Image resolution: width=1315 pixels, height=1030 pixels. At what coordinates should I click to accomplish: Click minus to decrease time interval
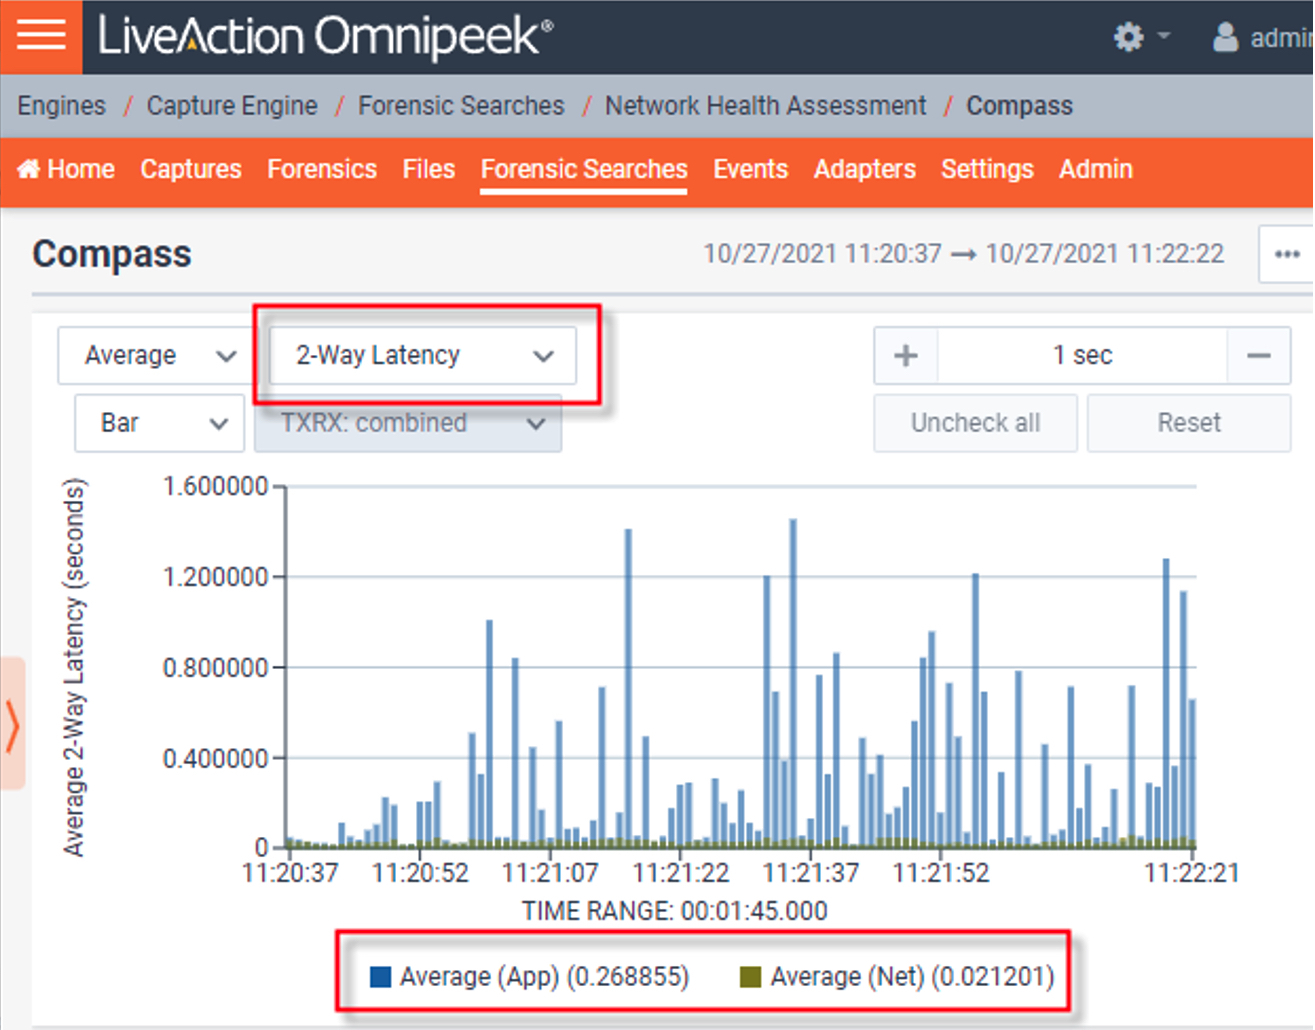(1259, 355)
